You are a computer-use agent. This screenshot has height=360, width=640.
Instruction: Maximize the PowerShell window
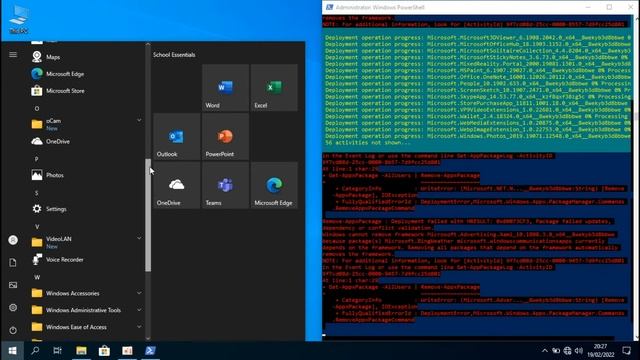pos(609,7)
